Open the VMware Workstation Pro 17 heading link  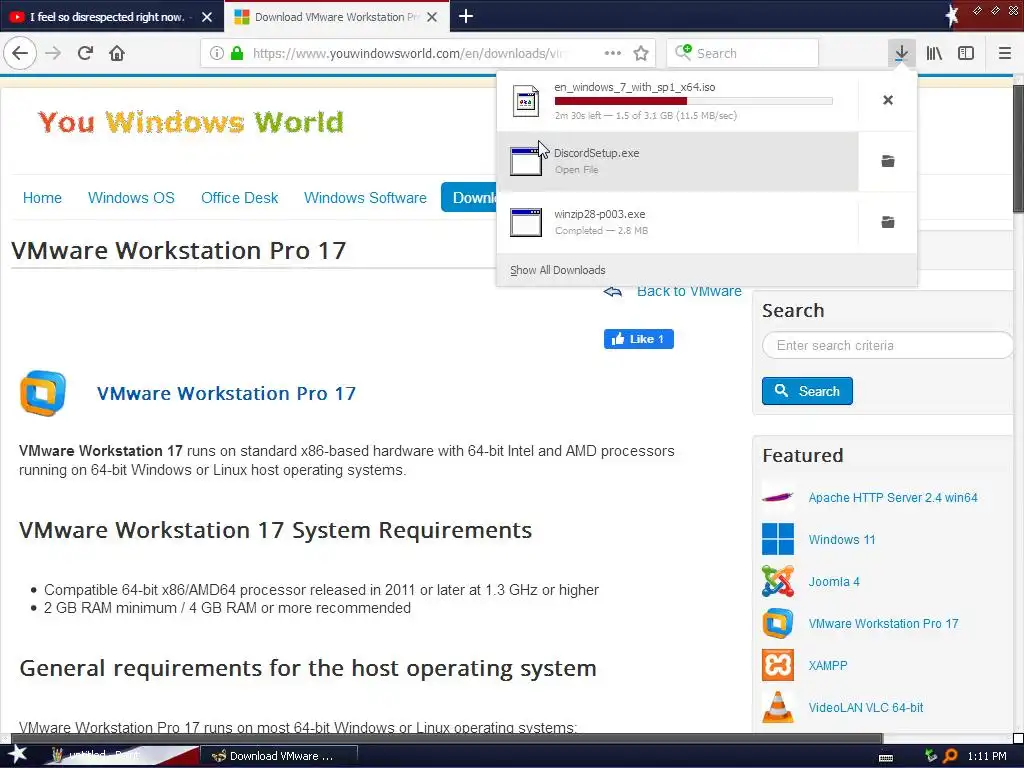point(226,393)
